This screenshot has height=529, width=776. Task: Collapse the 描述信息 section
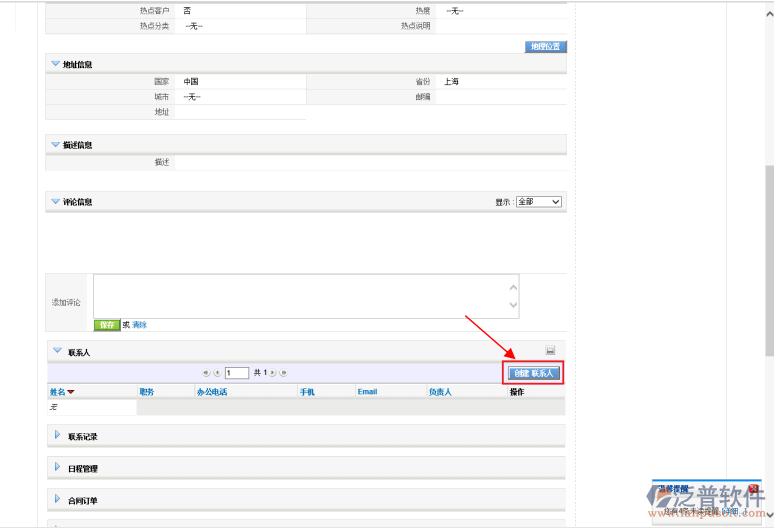(55, 144)
